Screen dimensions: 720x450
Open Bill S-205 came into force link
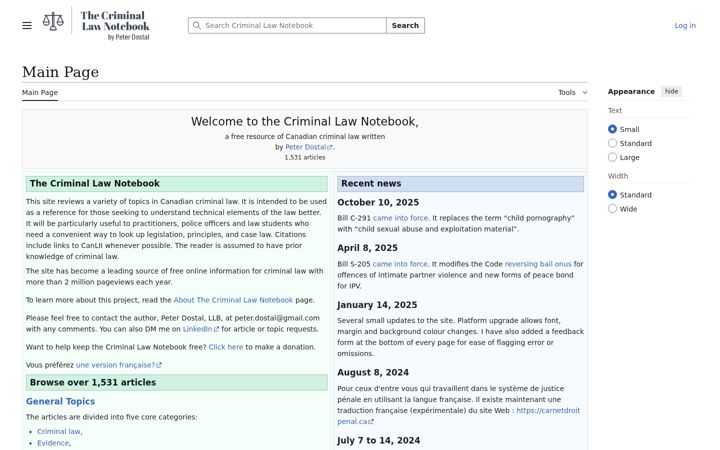pos(400,264)
